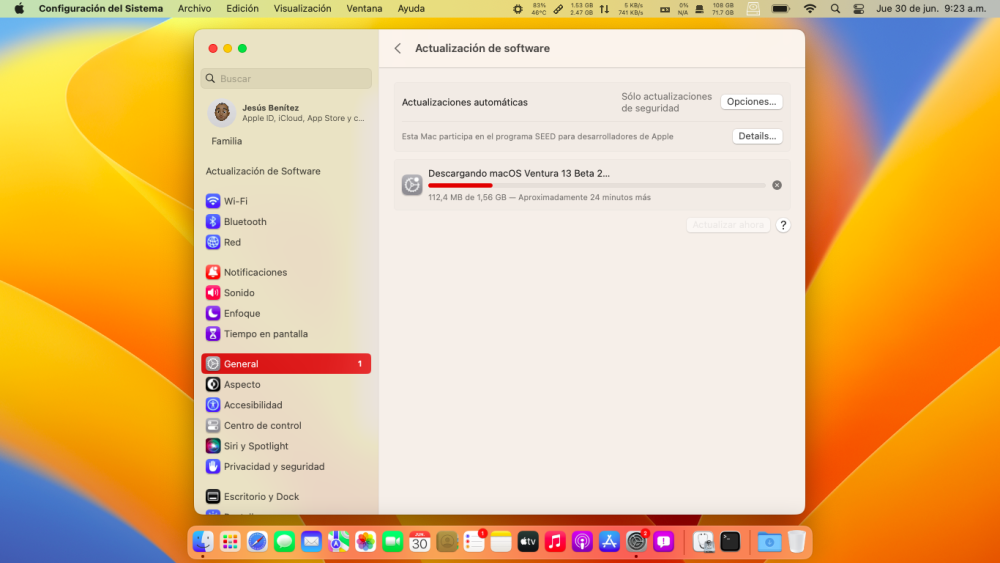Image resolution: width=1000 pixels, height=563 pixels.
Task: Open Reminders from the Dock
Action: point(474,542)
